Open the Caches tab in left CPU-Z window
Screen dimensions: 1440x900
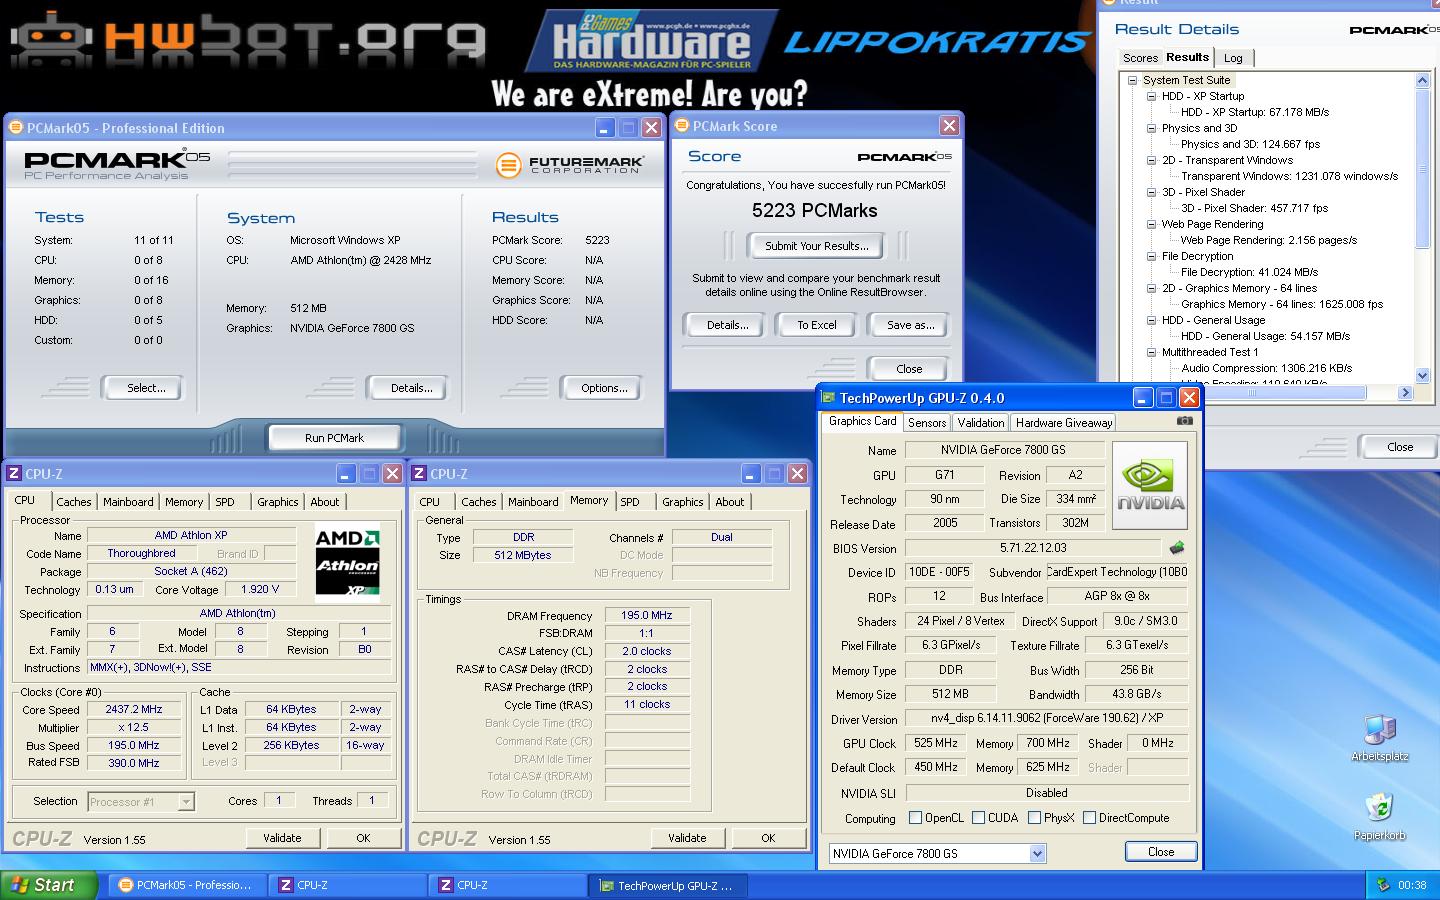(74, 502)
